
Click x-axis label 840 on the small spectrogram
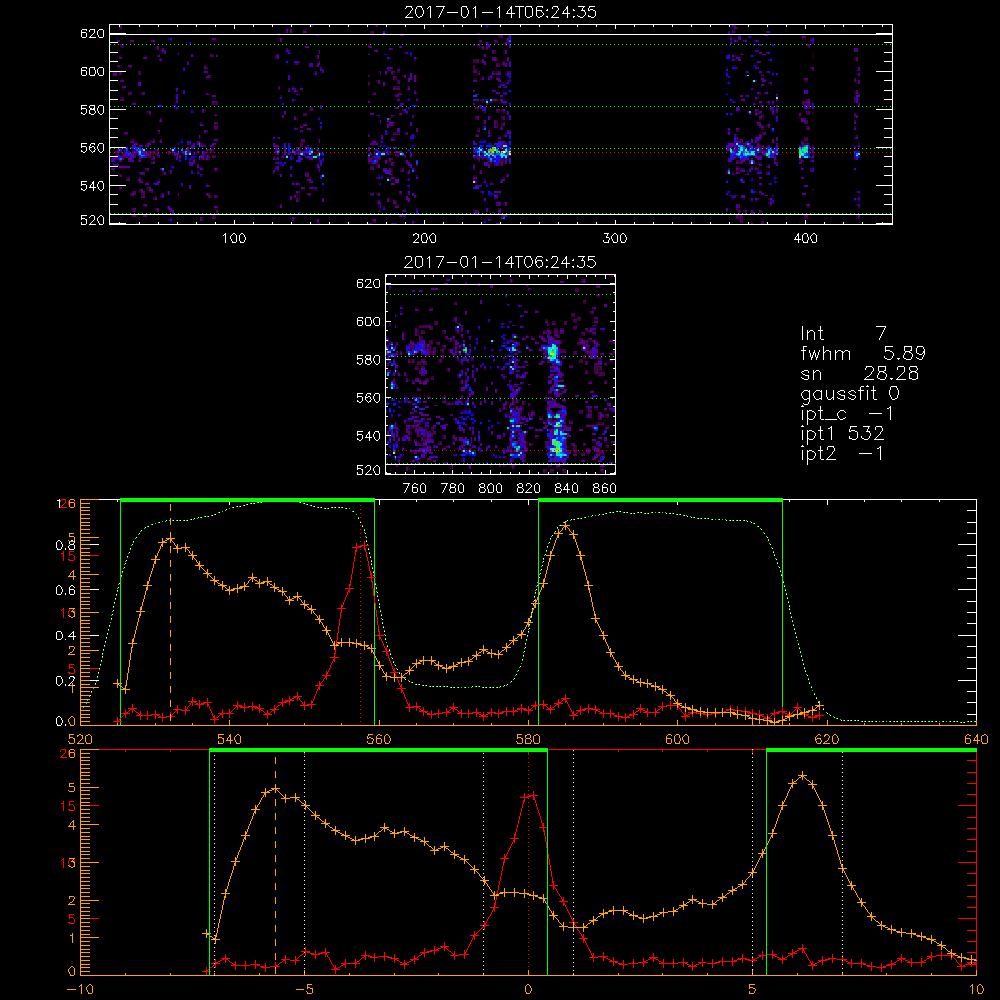point(566,489)
